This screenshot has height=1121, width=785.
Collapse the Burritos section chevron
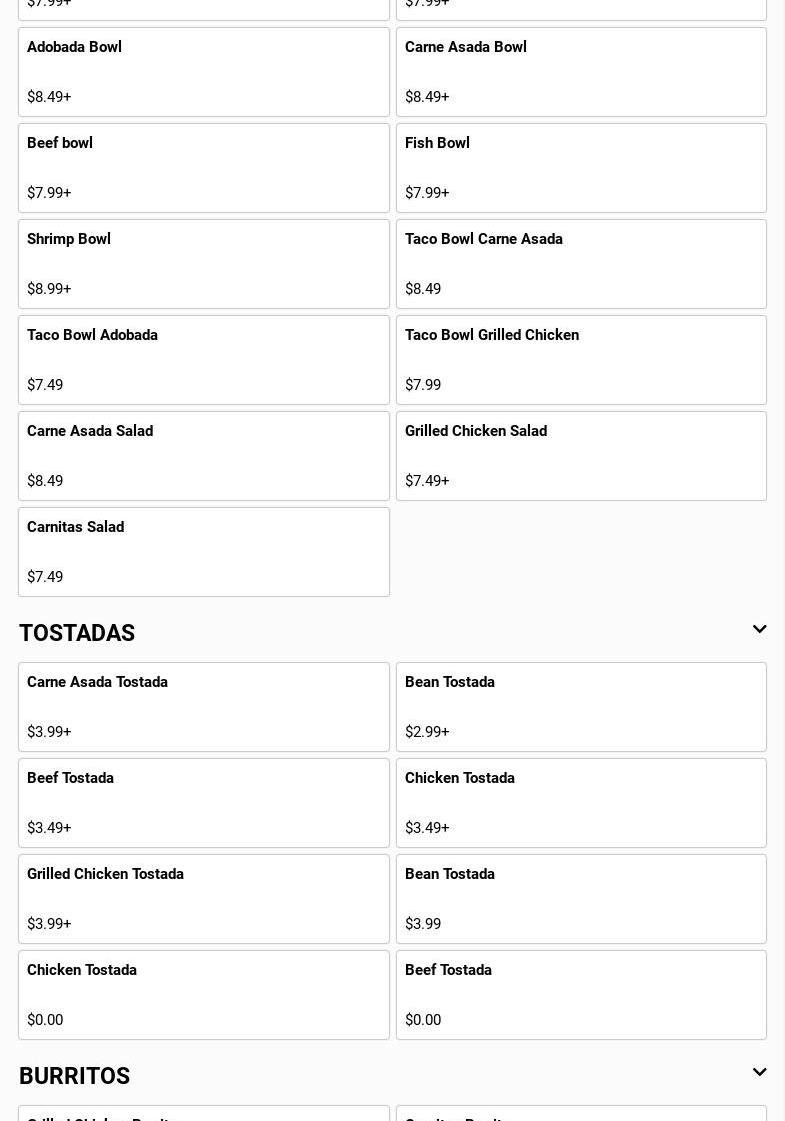coord(759,1073)
